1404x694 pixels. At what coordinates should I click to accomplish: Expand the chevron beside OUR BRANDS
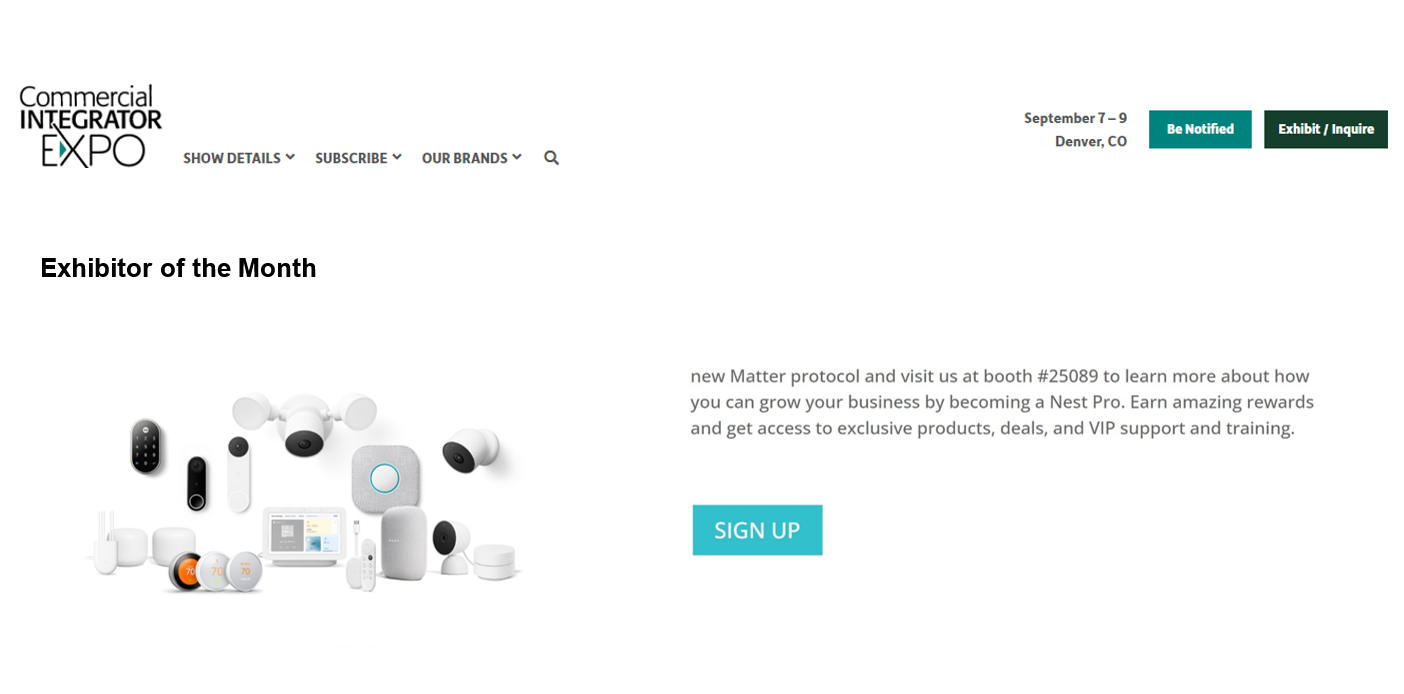(x=517, y=157)
